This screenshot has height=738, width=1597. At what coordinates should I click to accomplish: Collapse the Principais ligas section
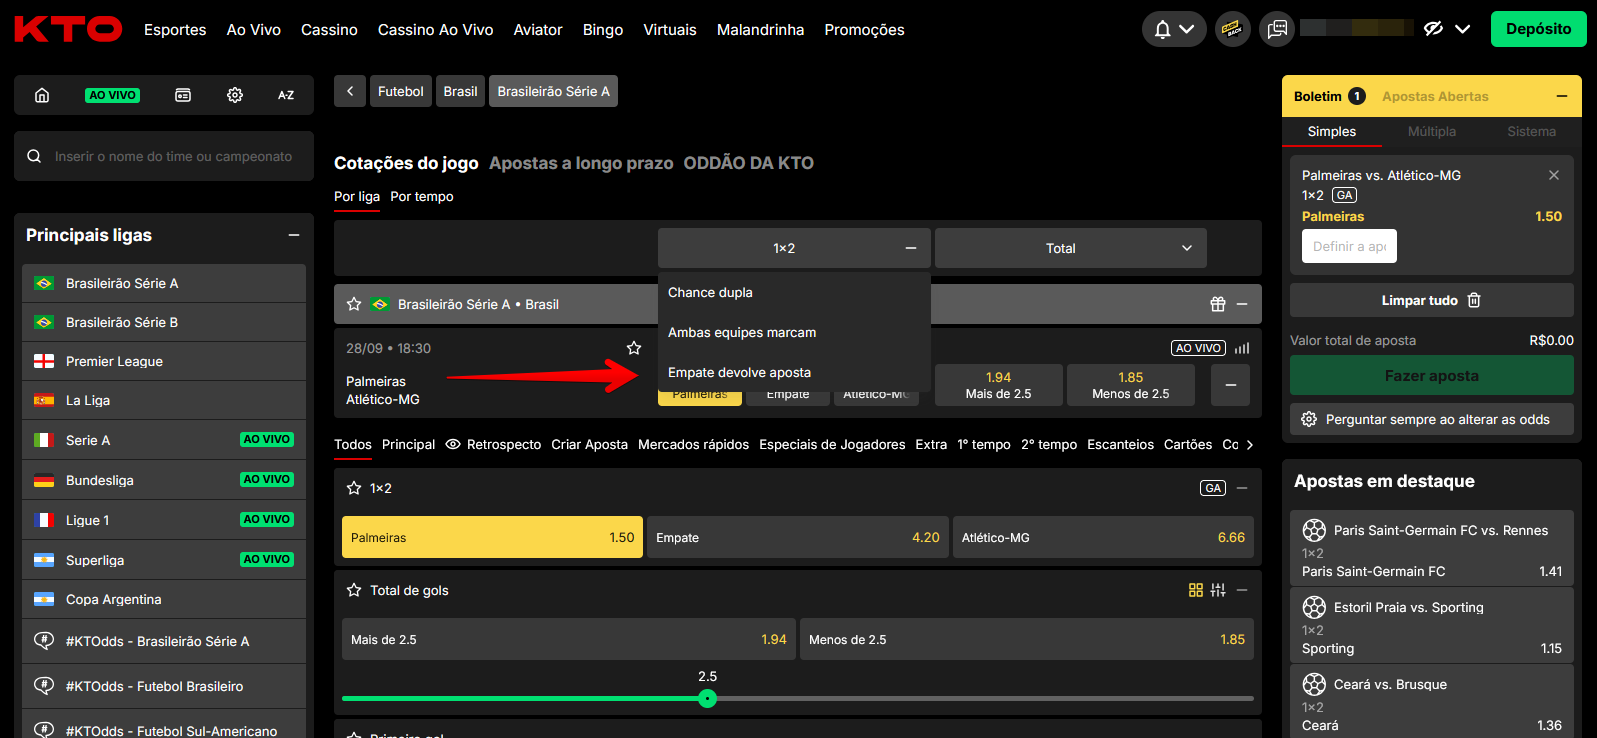pos(294,235)
